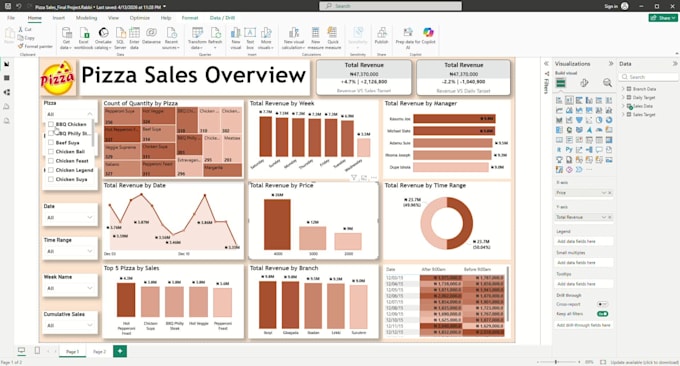
Task: Check the Chicken Suya checkbox
Action: click(51, 179)
